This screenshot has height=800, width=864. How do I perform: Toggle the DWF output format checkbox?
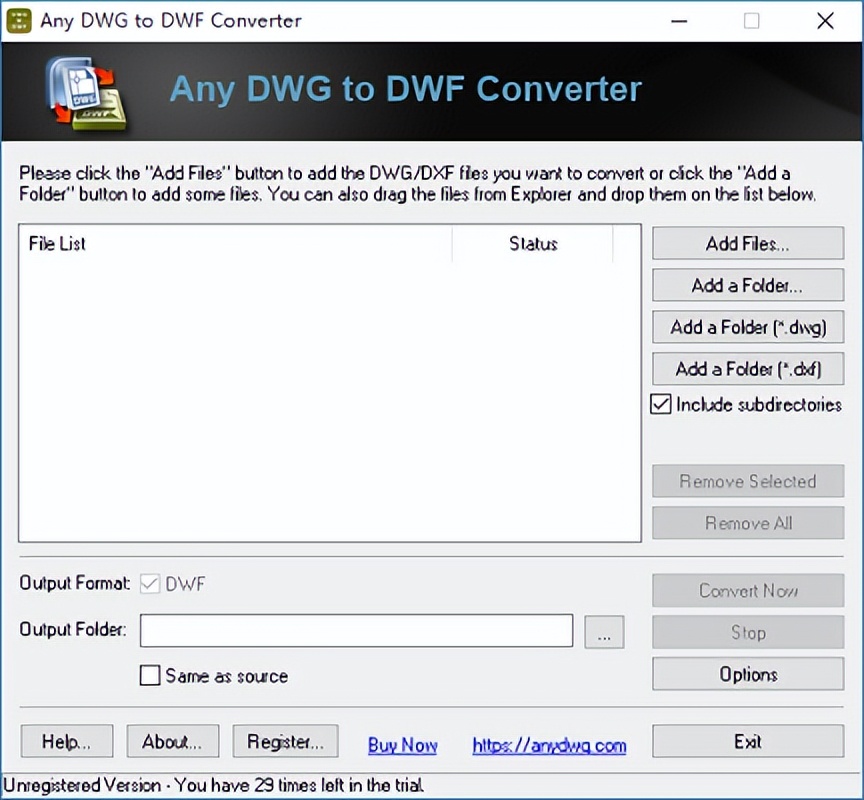(x=150, y=583)
